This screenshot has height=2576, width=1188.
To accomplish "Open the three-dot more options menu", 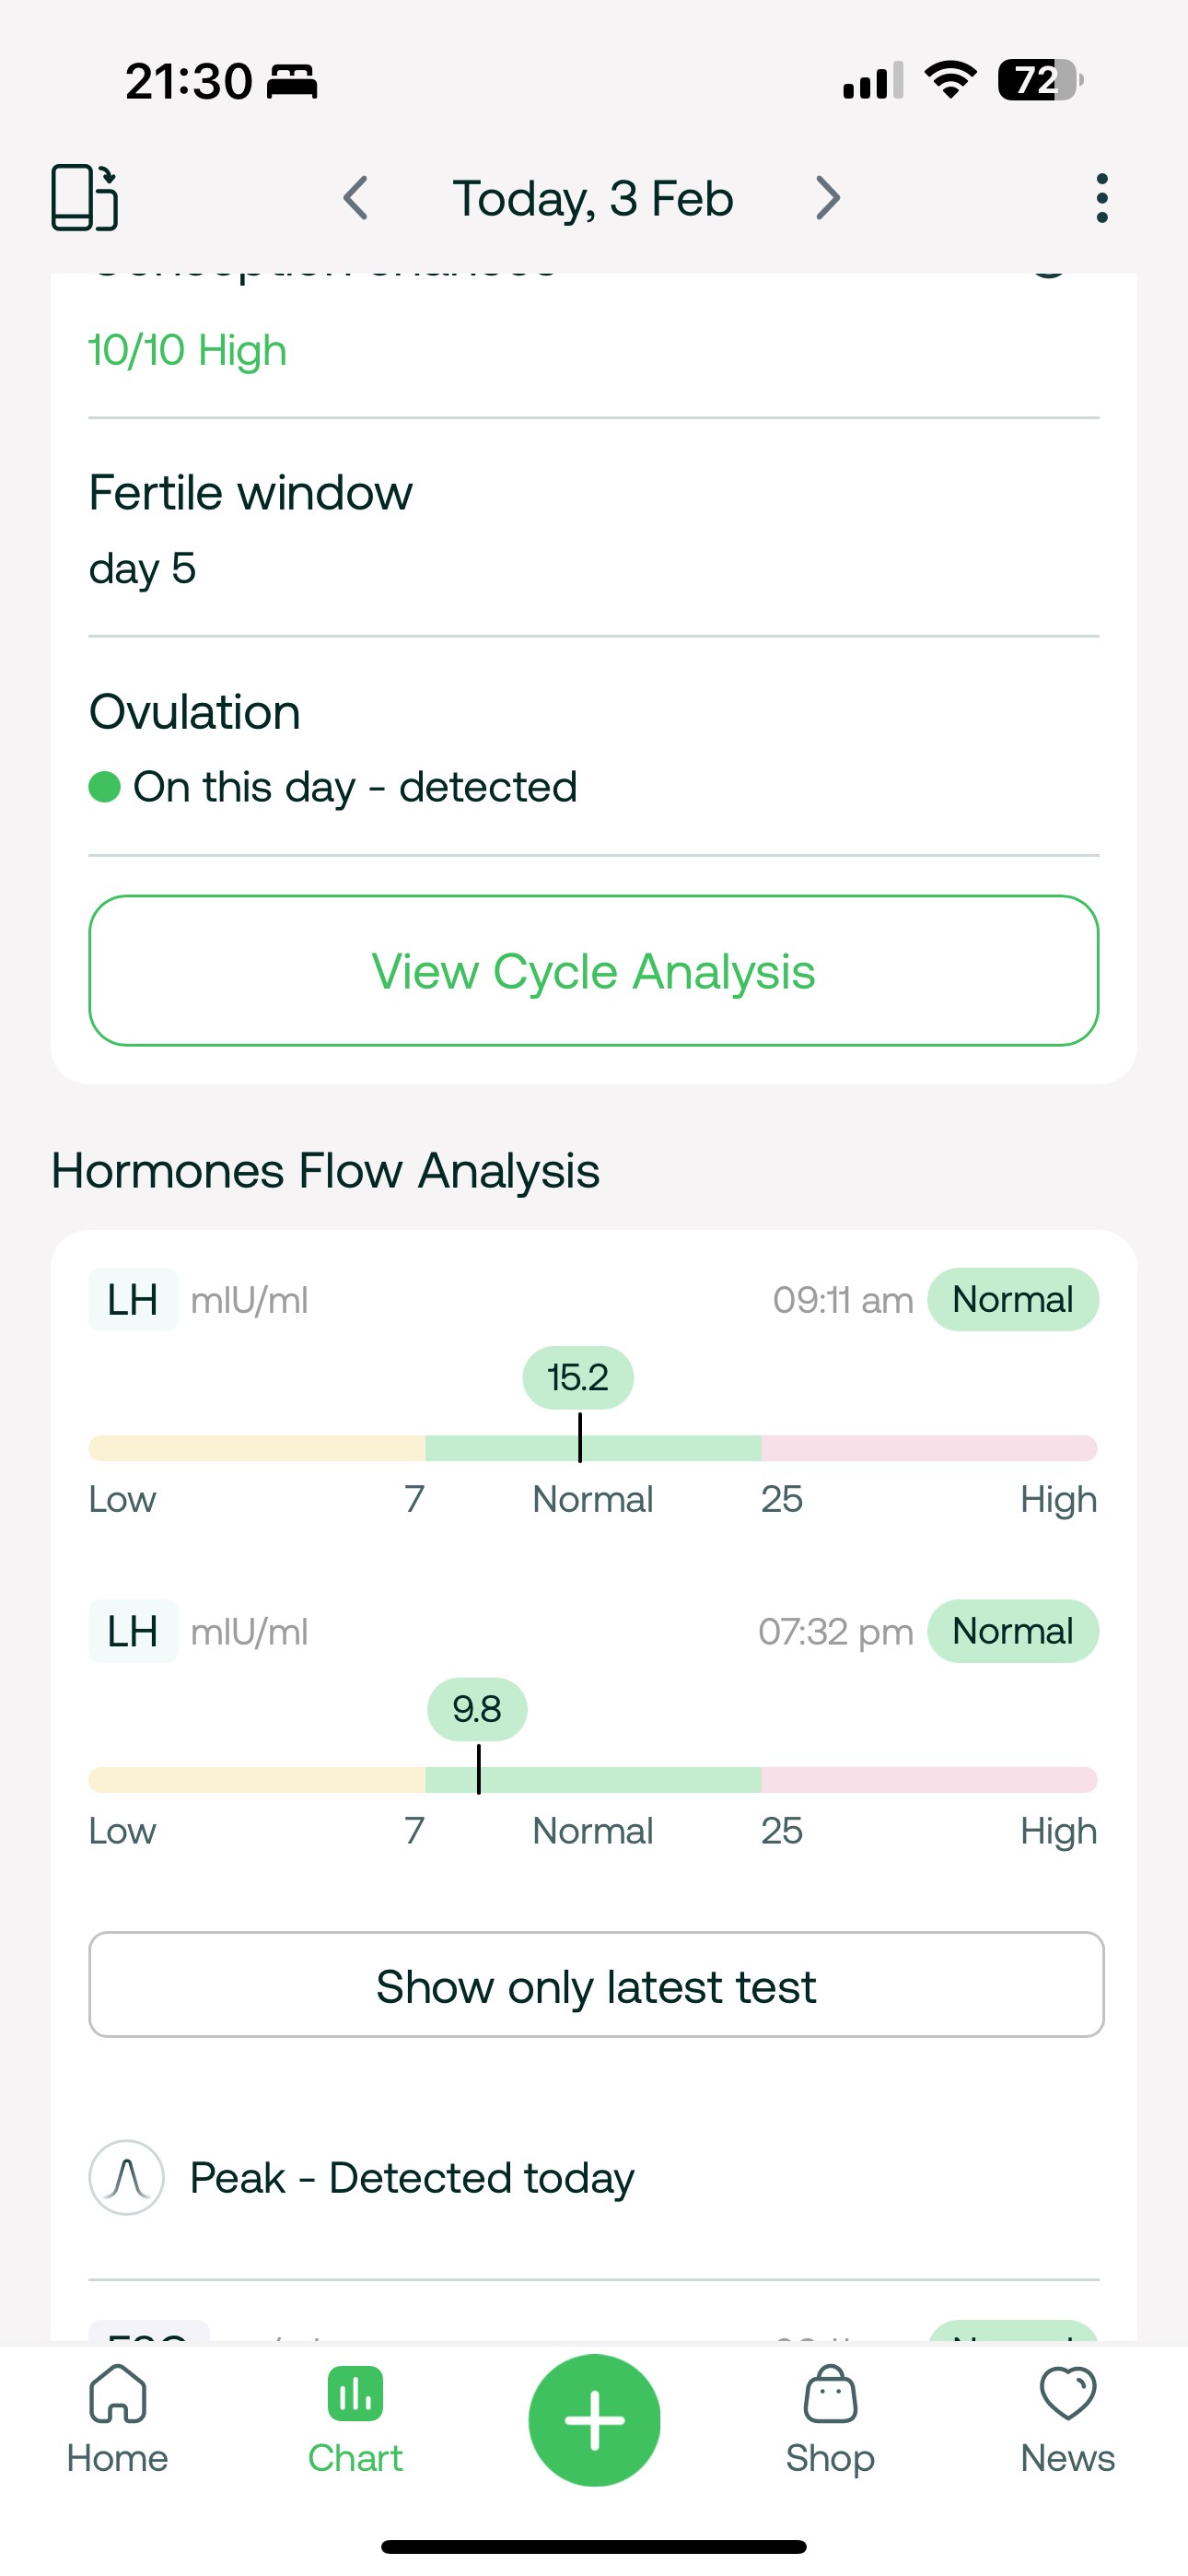I will coord(1101,198).
